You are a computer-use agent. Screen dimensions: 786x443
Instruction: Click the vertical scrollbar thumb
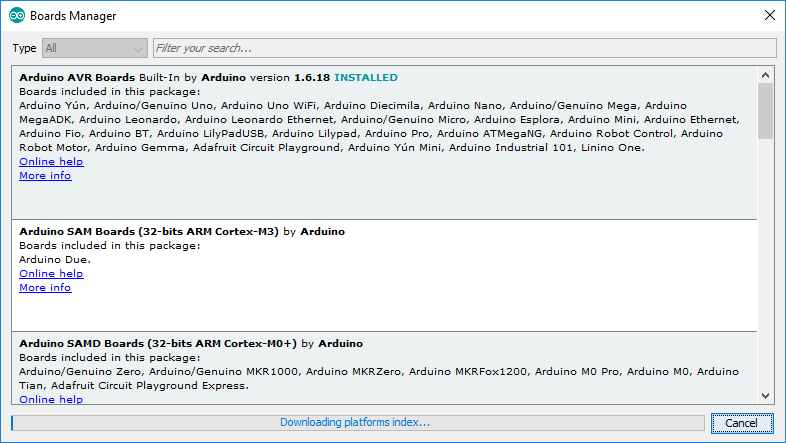(765, 111)
